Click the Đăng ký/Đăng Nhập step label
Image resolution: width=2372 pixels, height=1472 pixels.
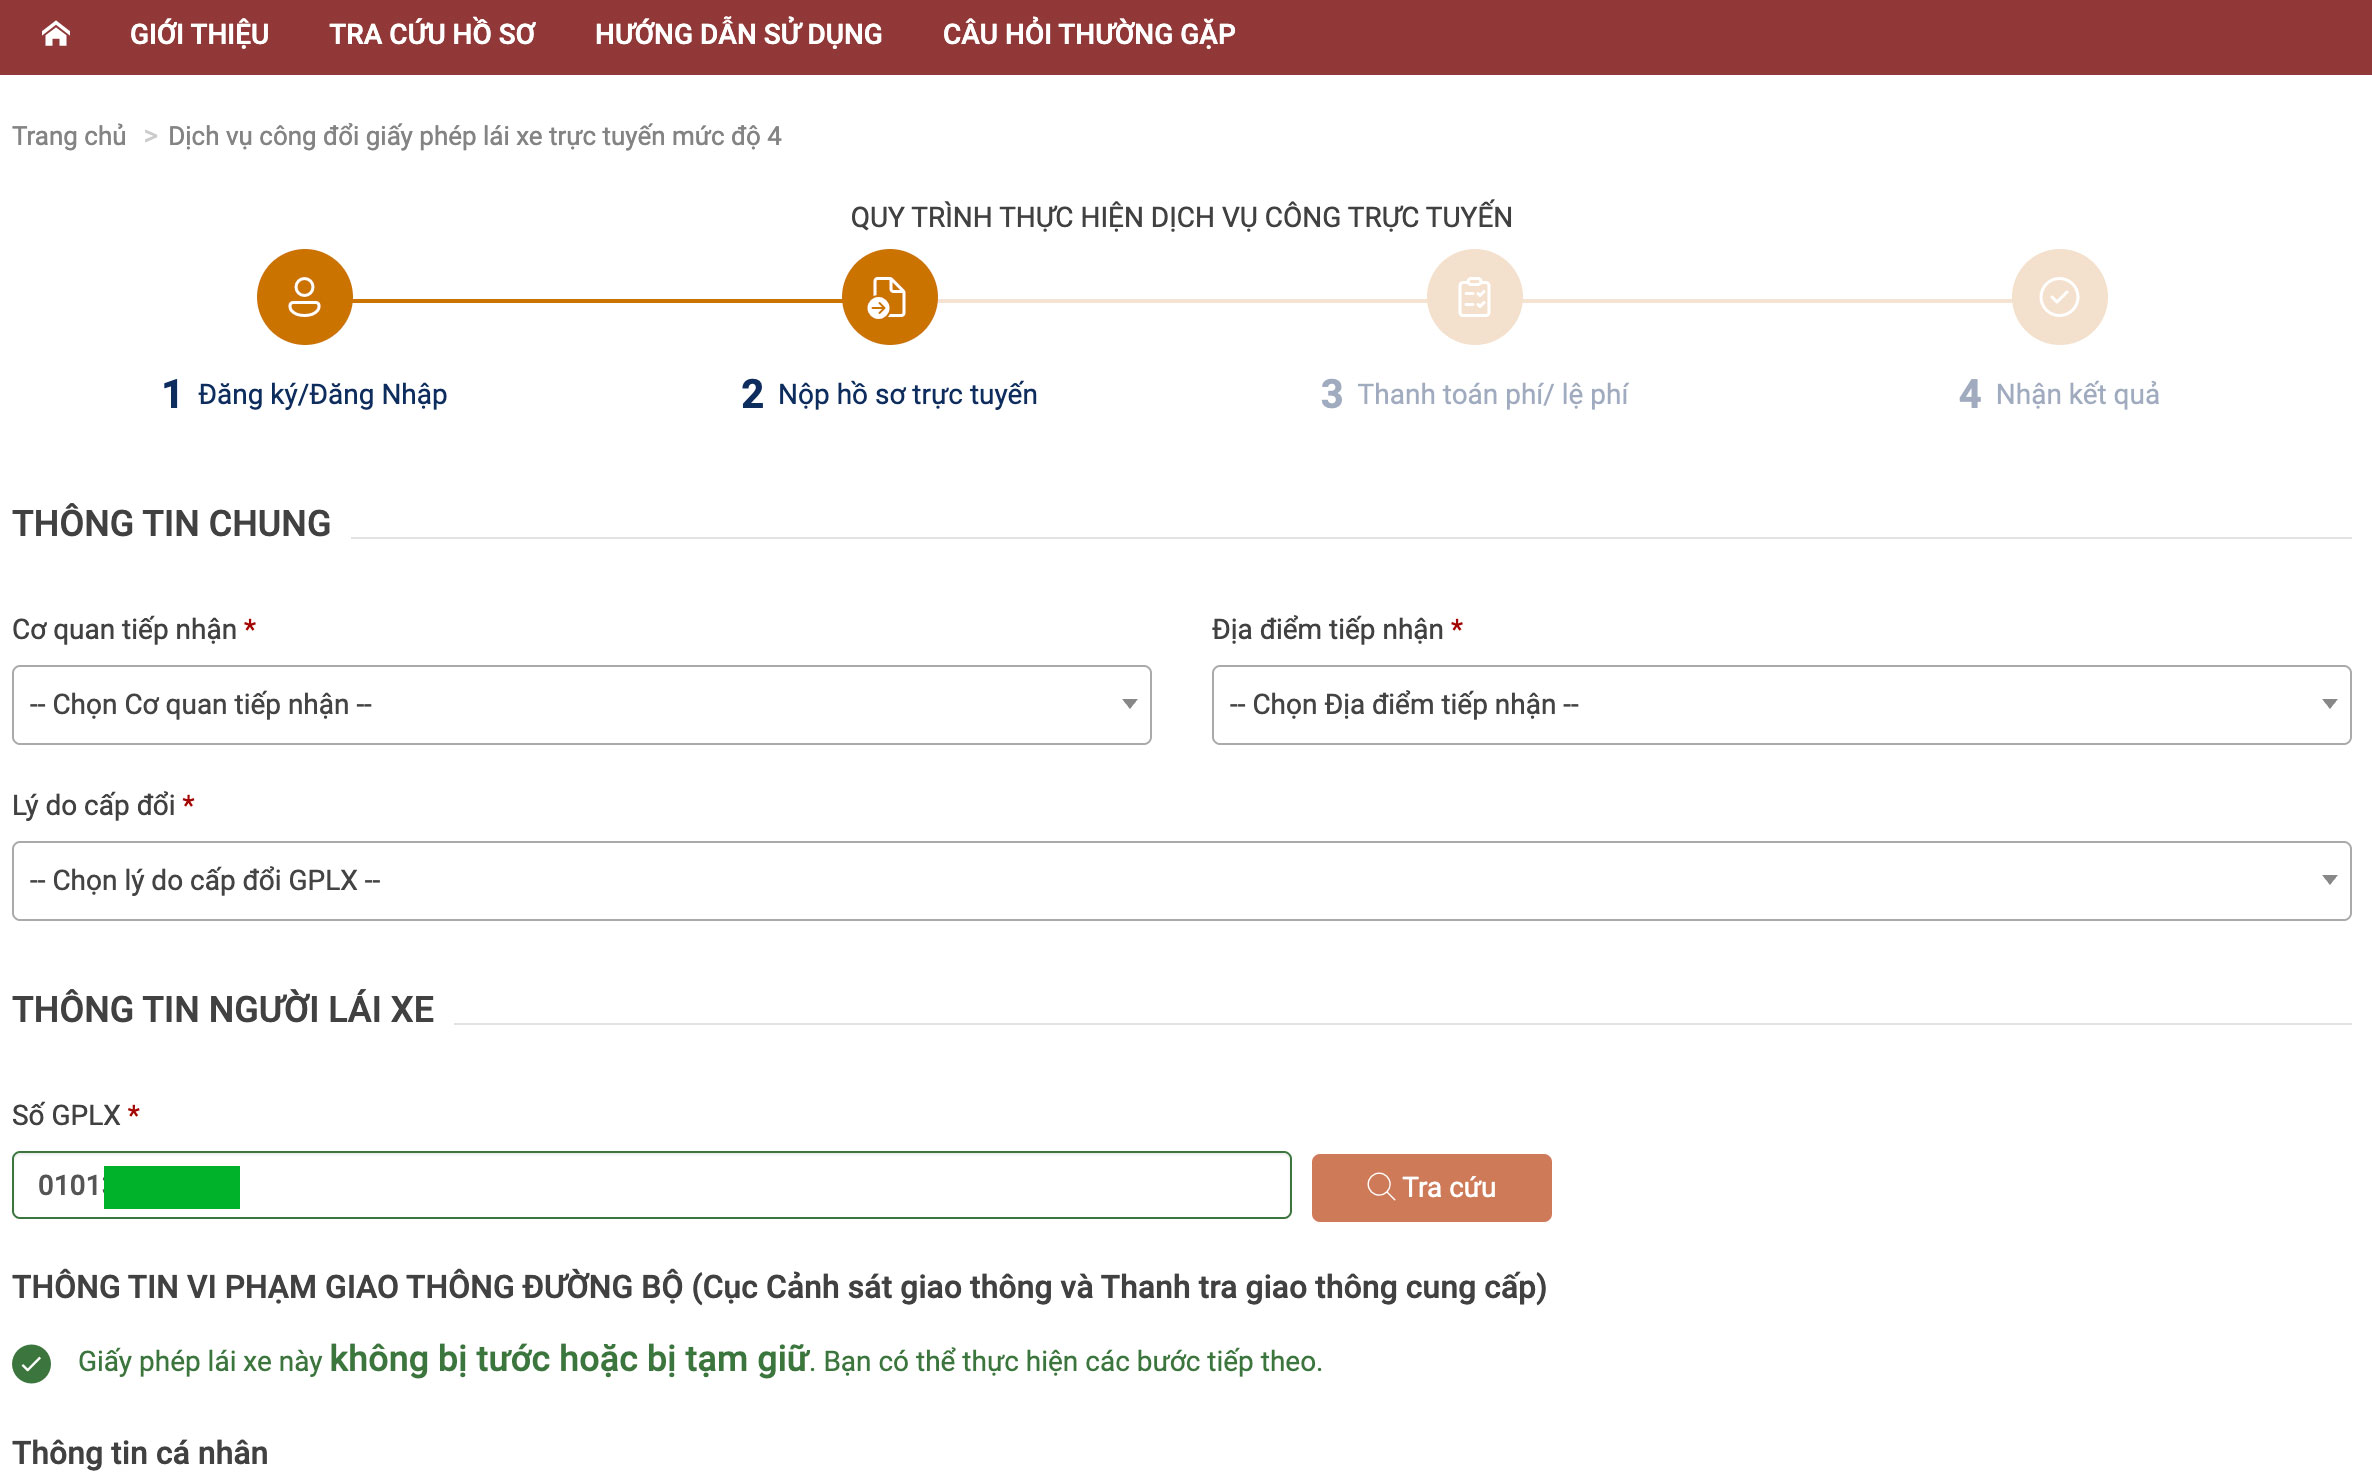322,394
